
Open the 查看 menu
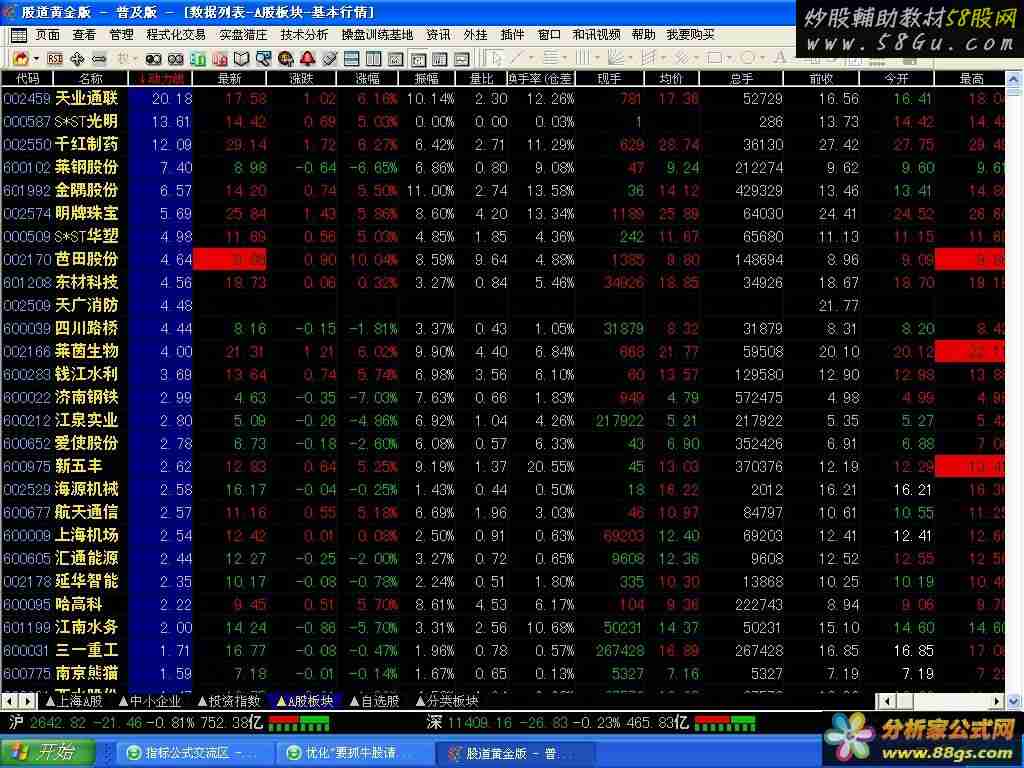pos(84,35)
